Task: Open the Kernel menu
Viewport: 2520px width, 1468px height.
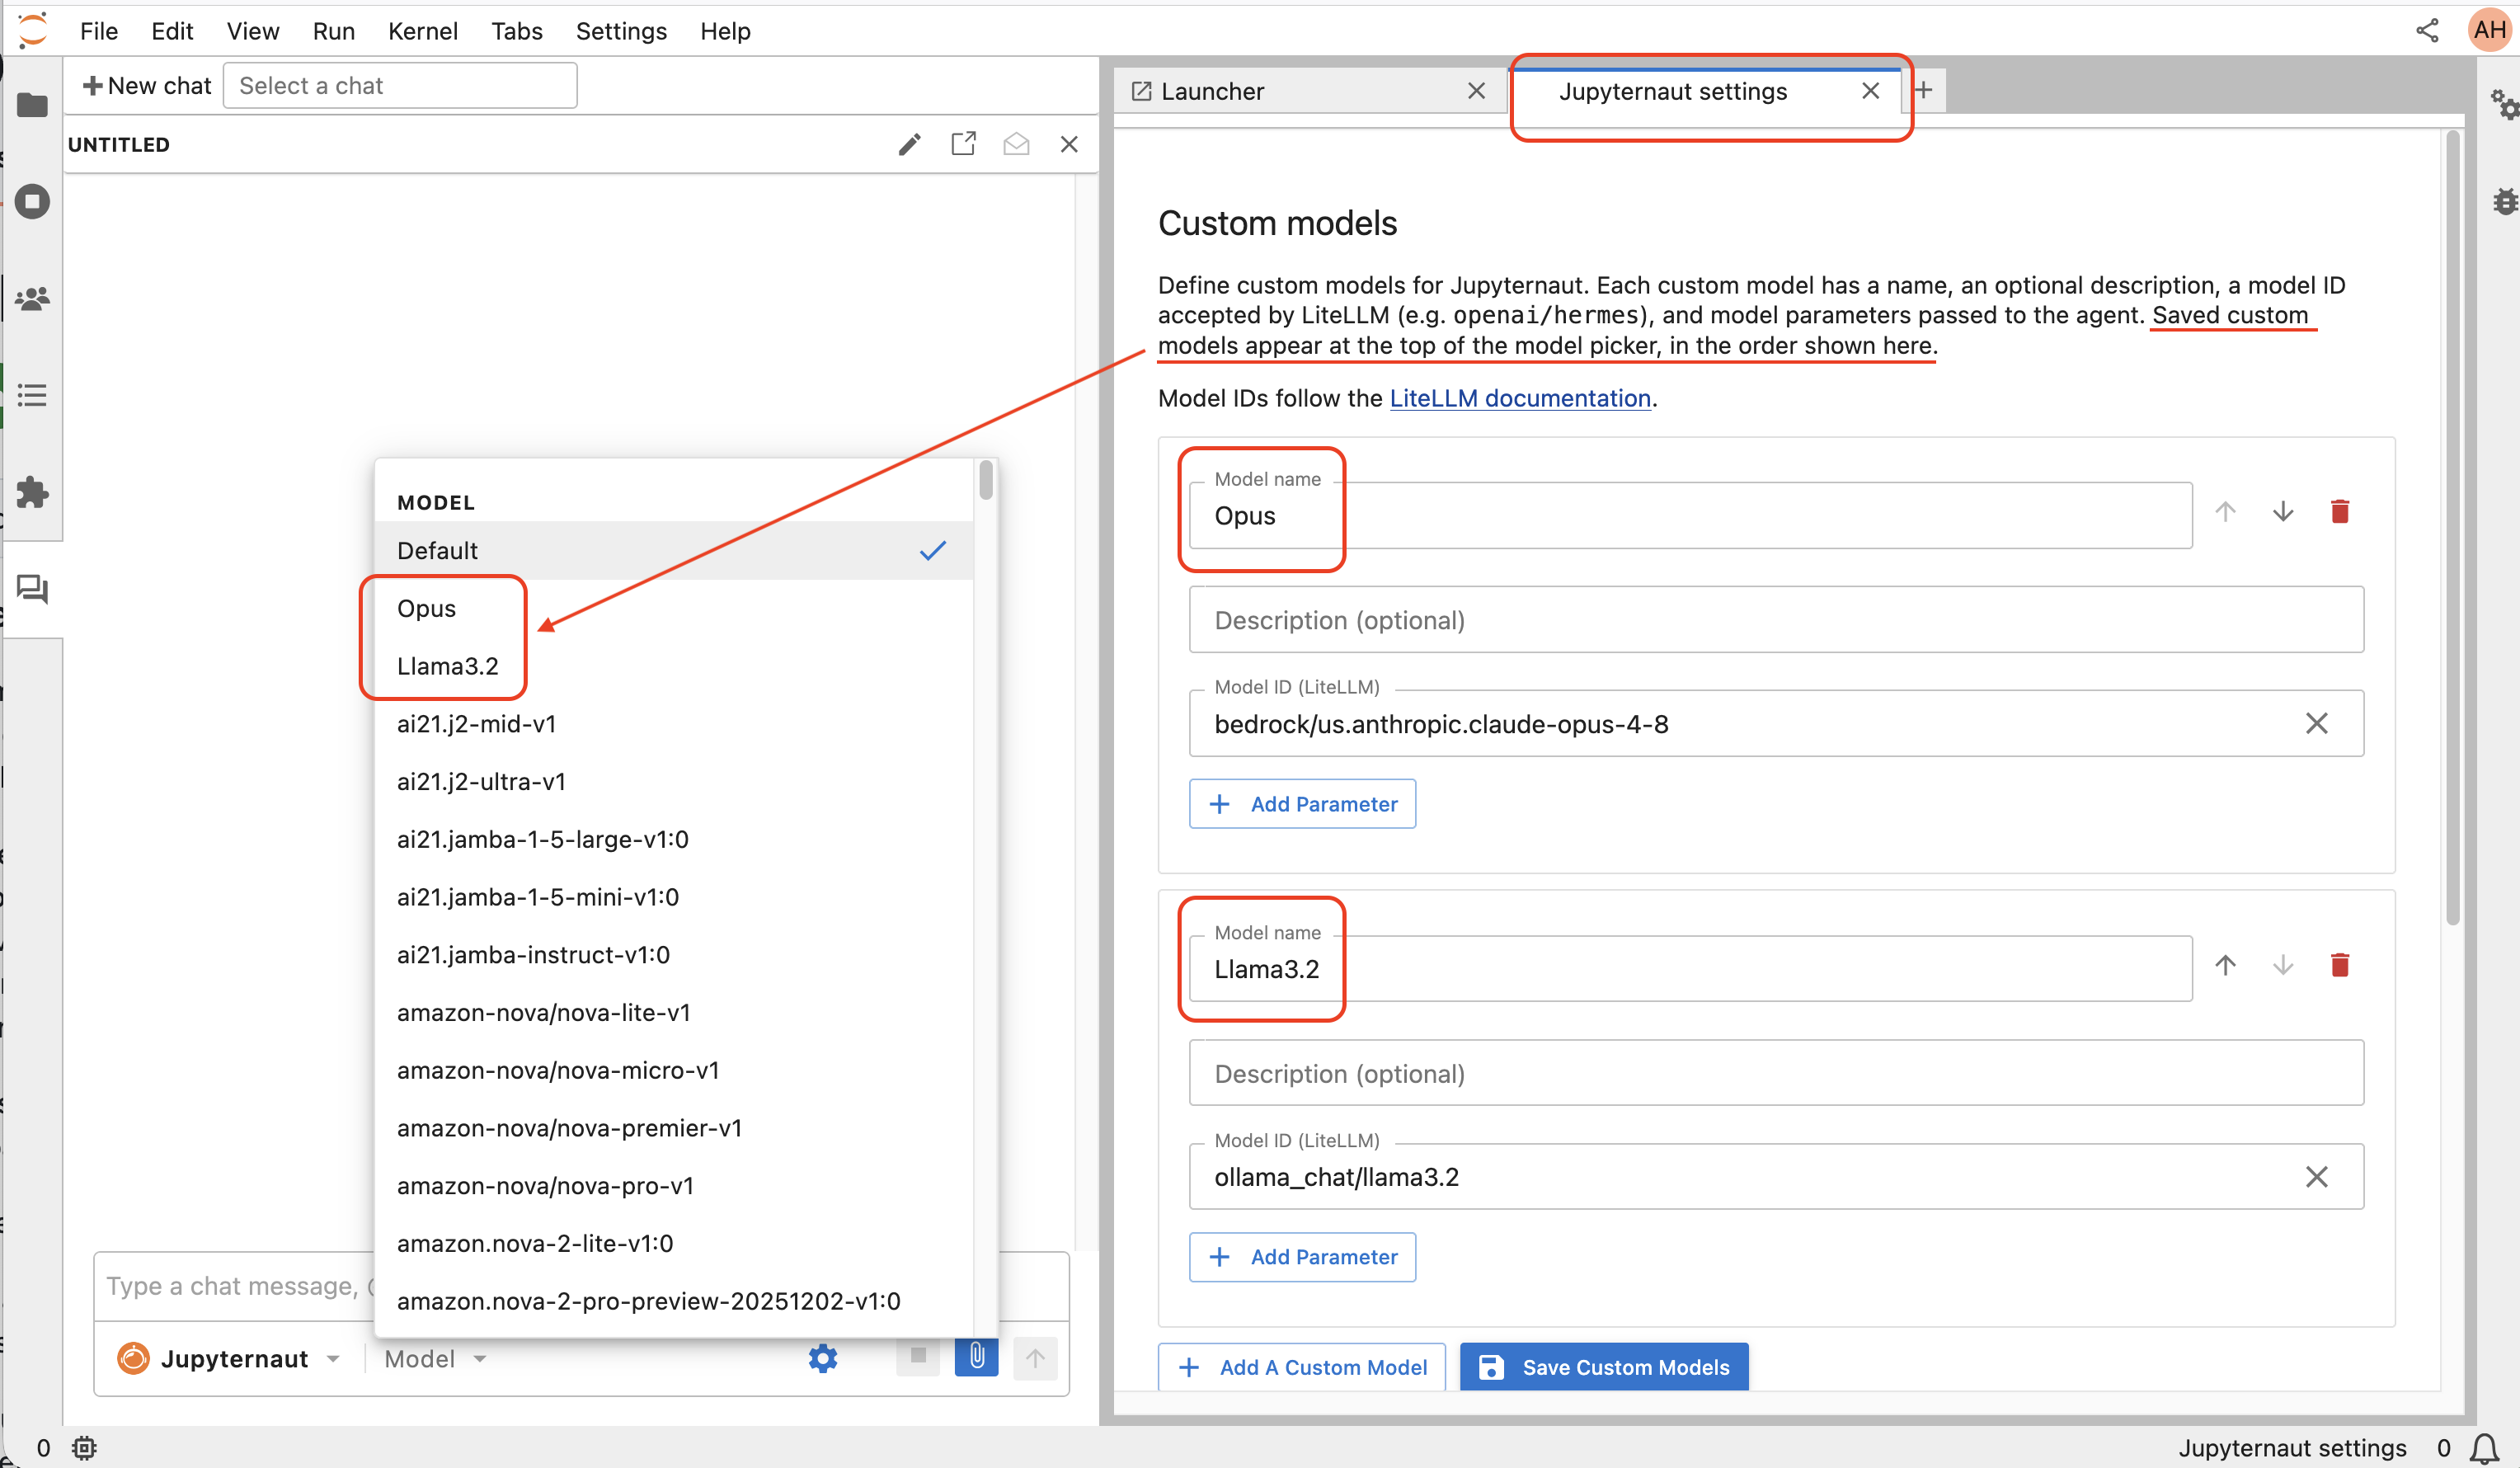Action: pos(422,31)
